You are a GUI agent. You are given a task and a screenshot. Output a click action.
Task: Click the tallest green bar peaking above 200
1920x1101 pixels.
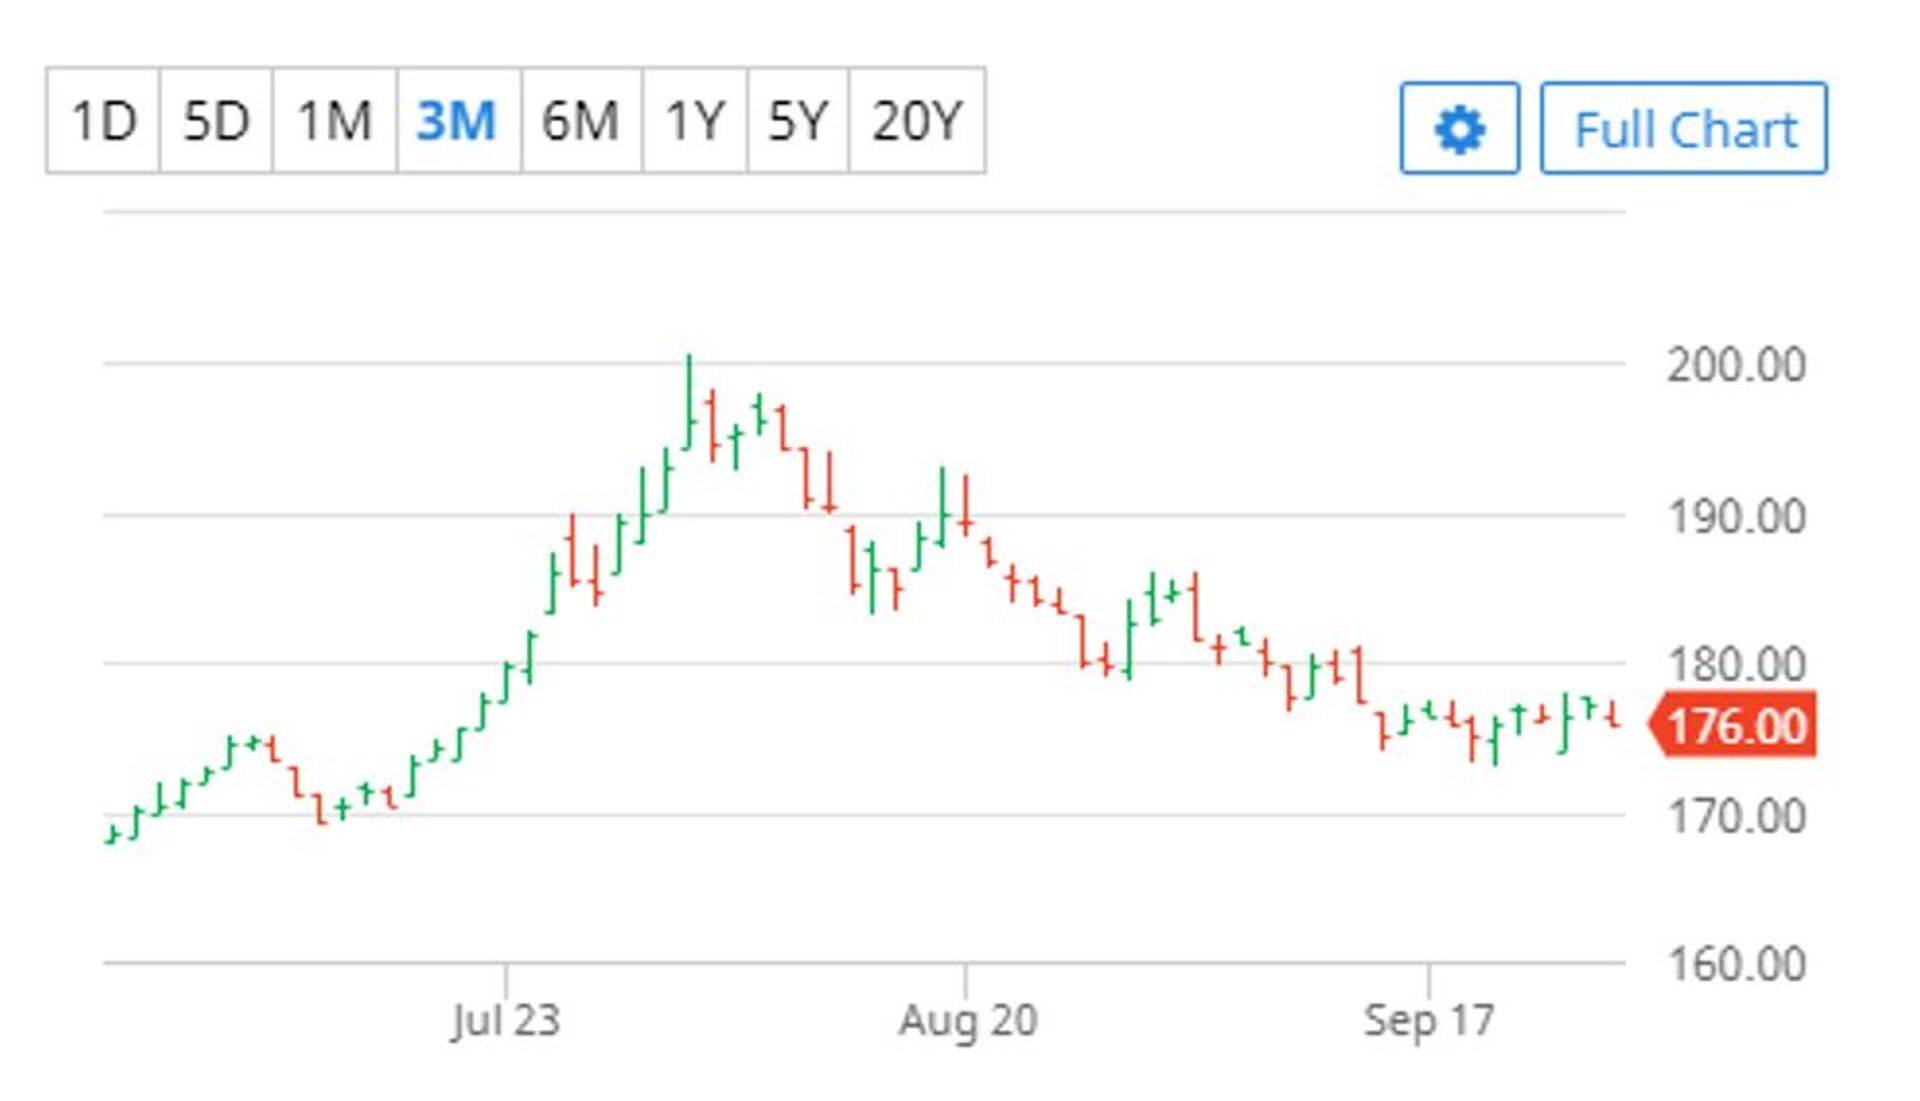[689, 400]
